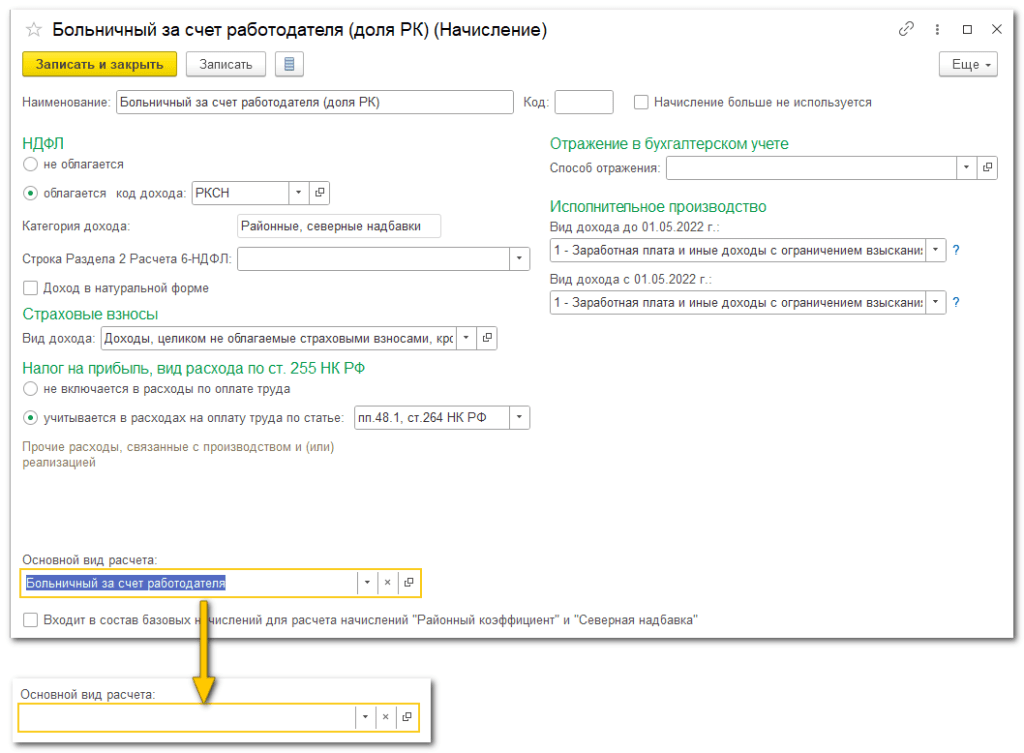Image resolution: width=1024 pixels, height=753 pixels.
Task: Open the Еще menu
Action: 968,65
